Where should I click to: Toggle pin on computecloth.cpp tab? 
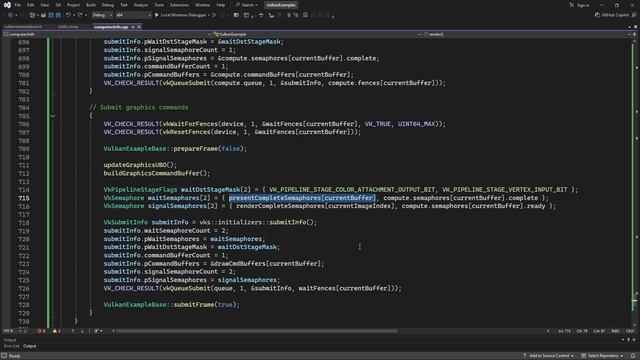tap(133, 27)
